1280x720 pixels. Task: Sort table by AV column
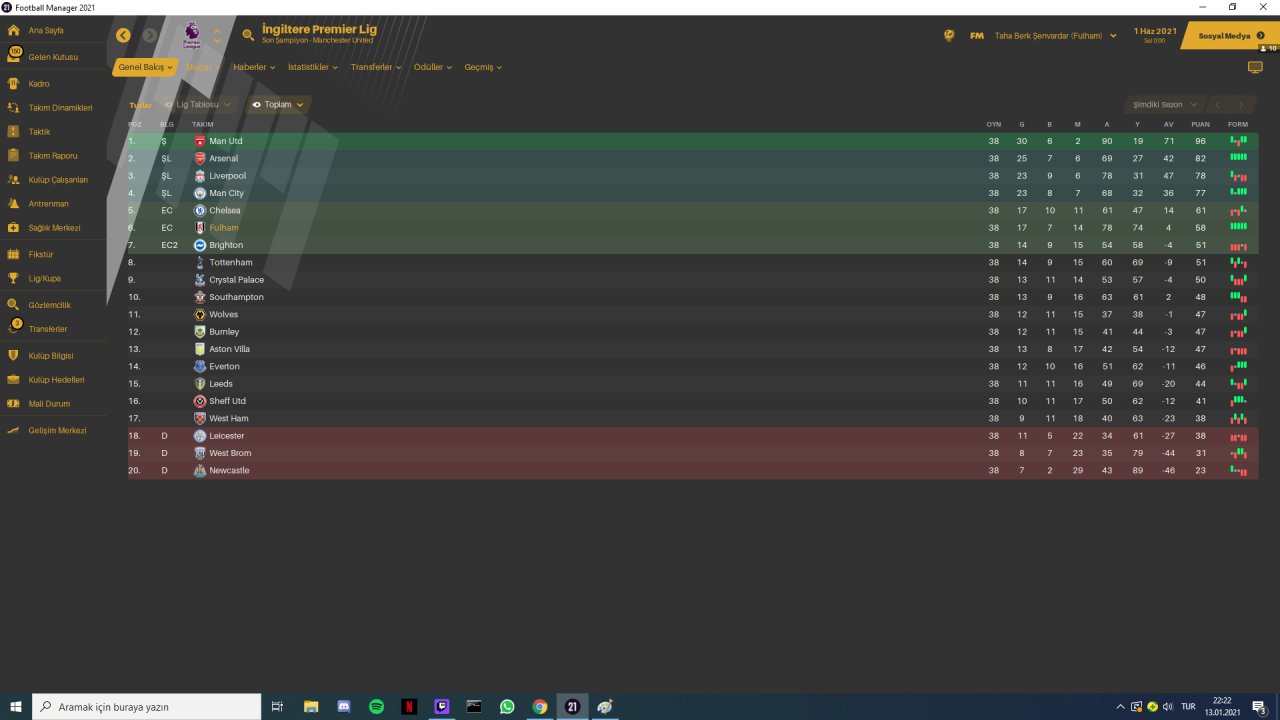tap(1168, 124)
